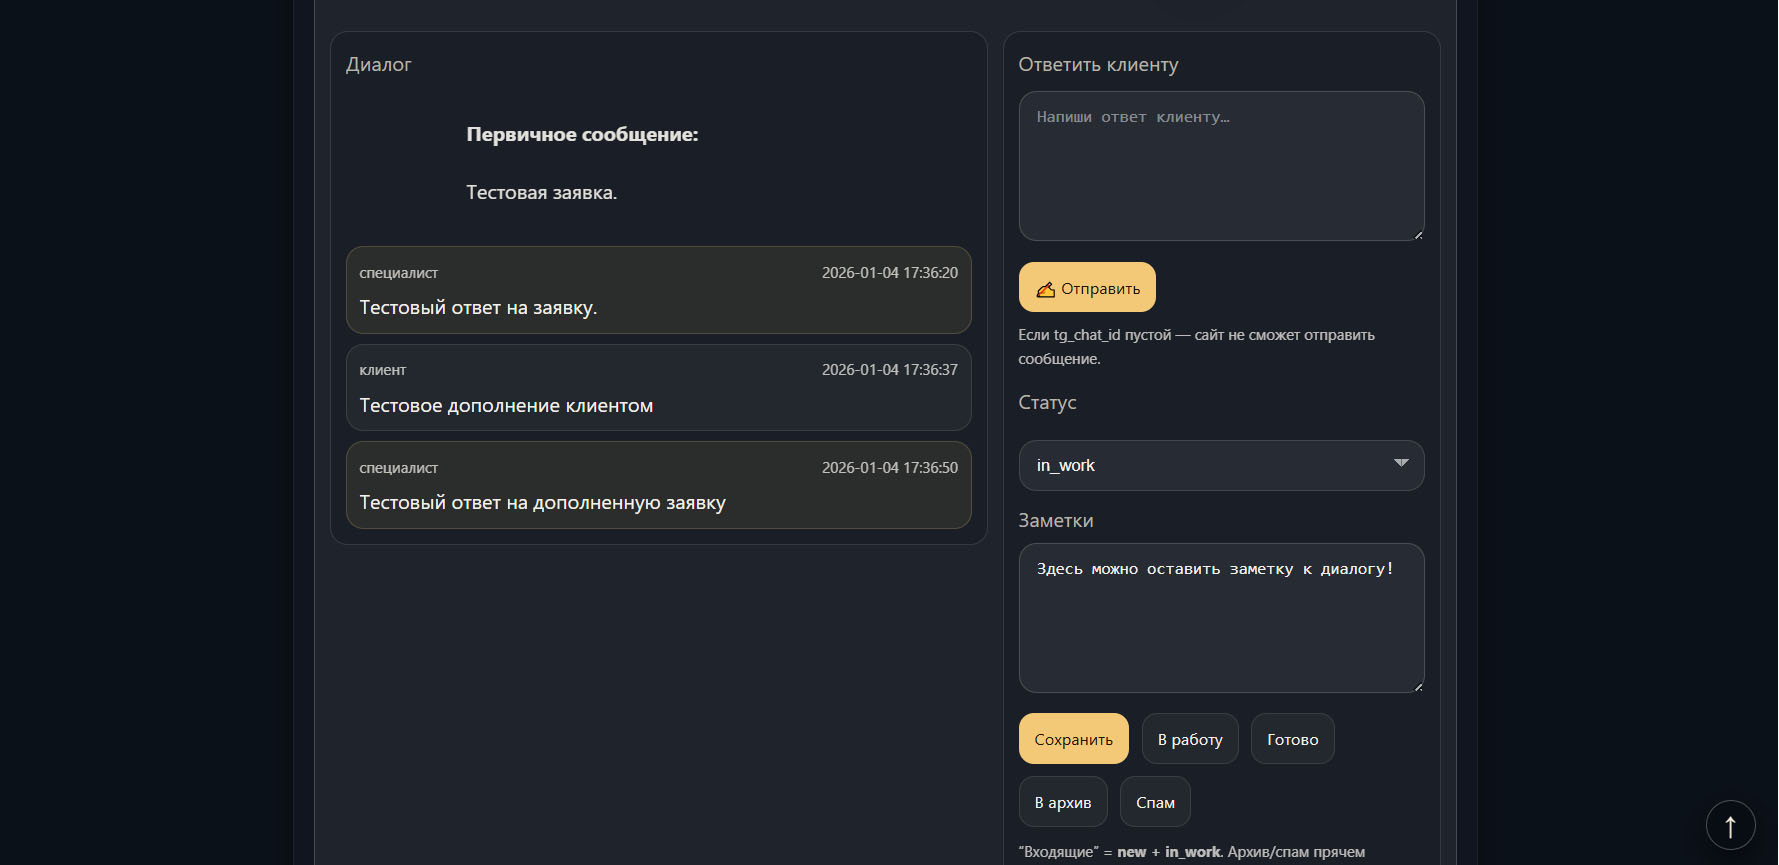Screen dimensions: 1779x865
Task: Click into the Заметки notes textarea
Action: 1221,618
